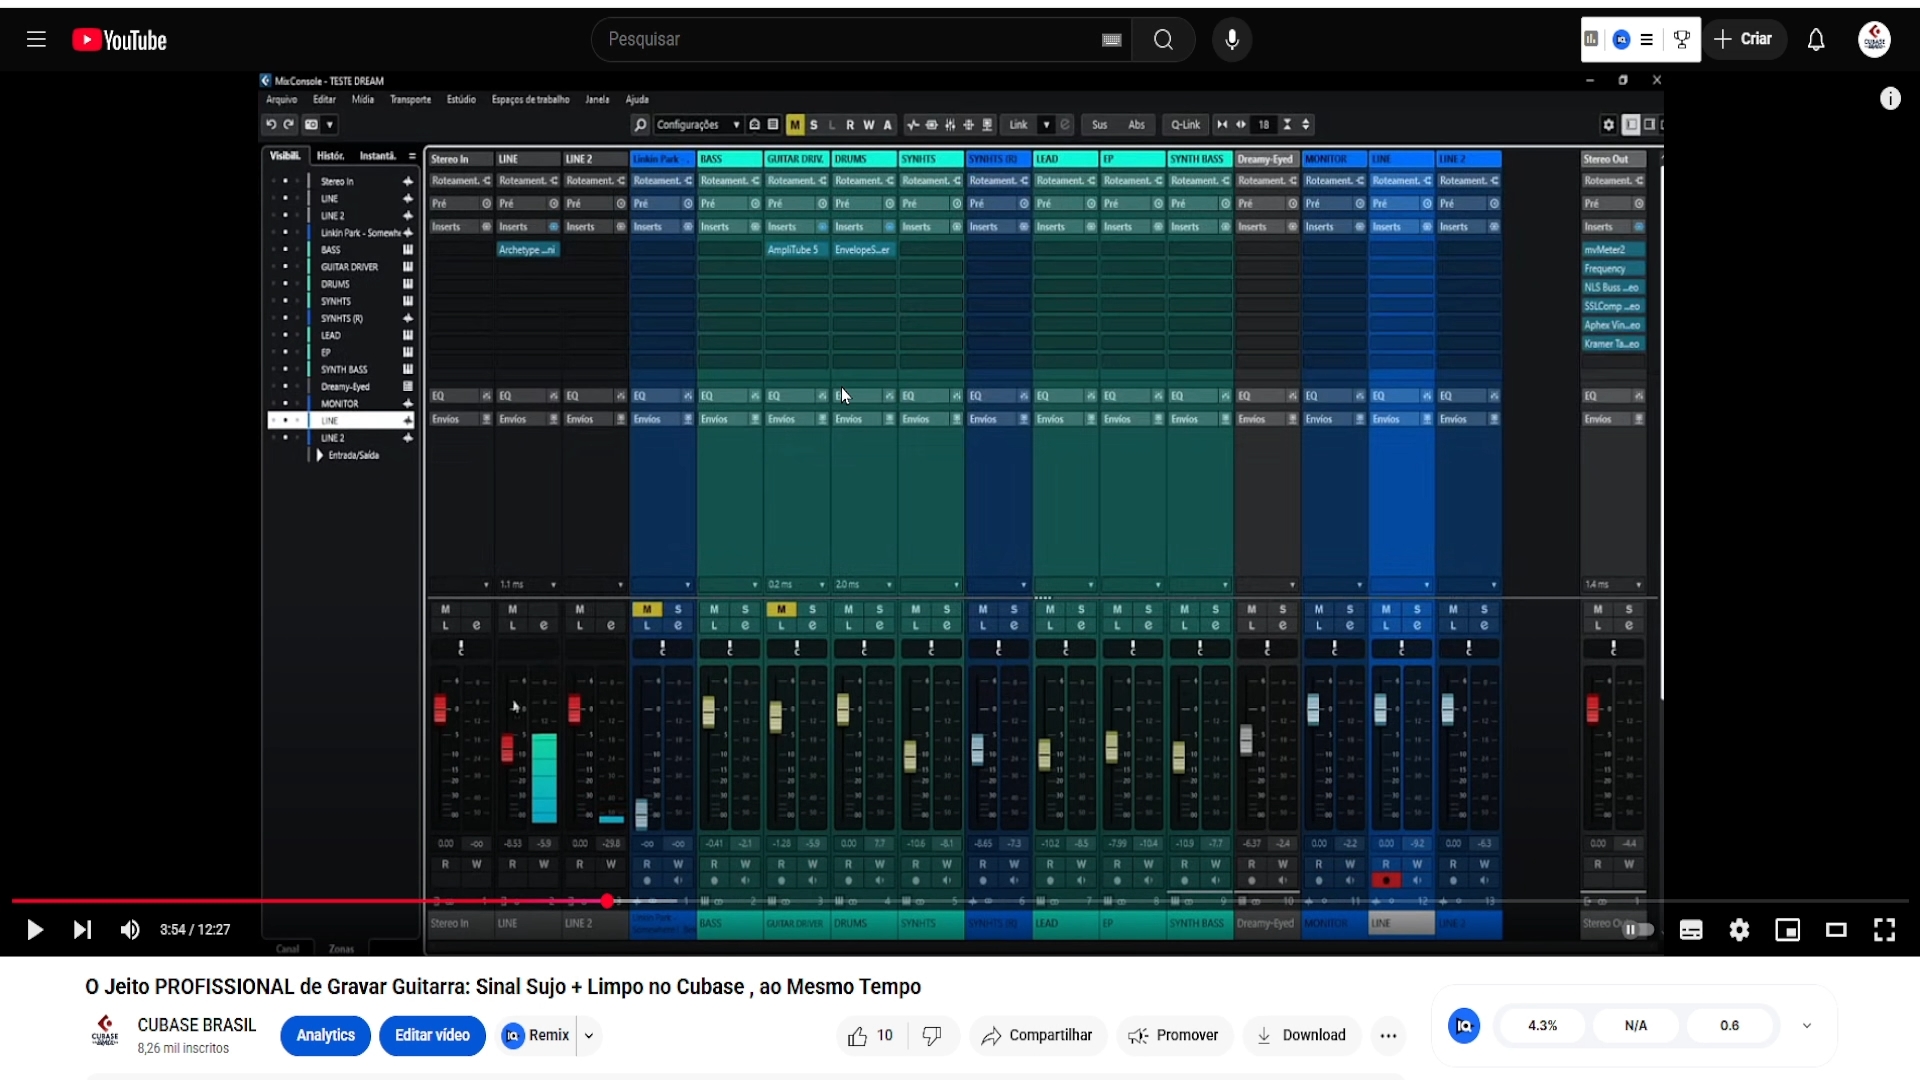The width and height of the screenshot is (1920, 1080).
Task: Play the video
Action: click(34, 930)
